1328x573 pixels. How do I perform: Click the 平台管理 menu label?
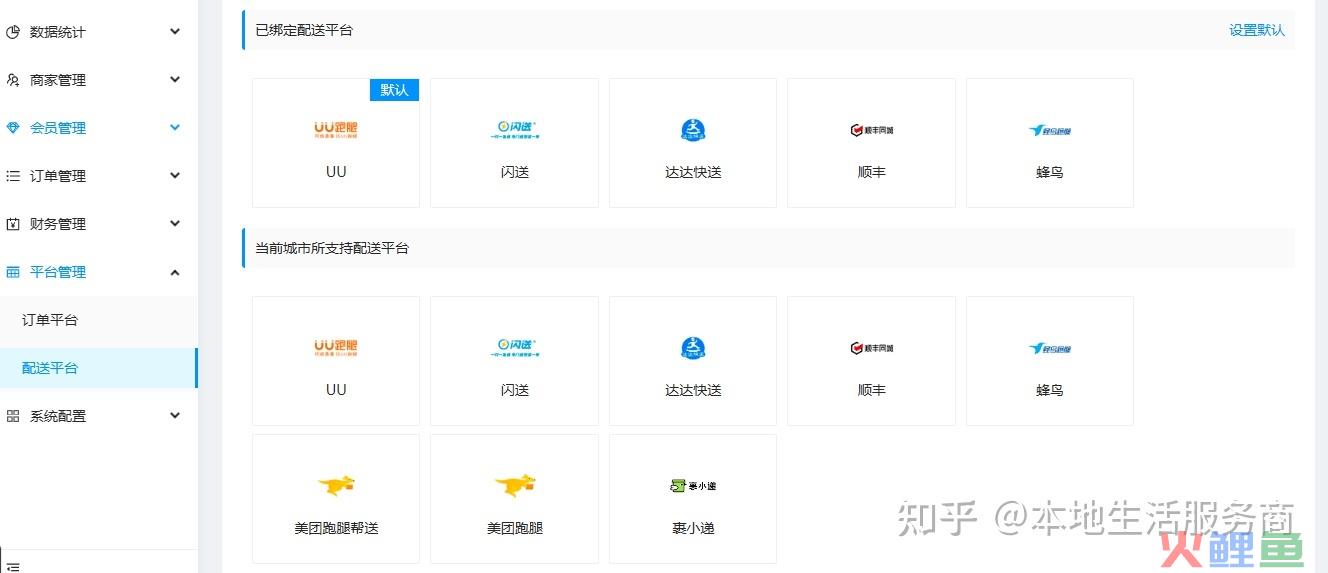pyautogui.click(x=58, y=272)
